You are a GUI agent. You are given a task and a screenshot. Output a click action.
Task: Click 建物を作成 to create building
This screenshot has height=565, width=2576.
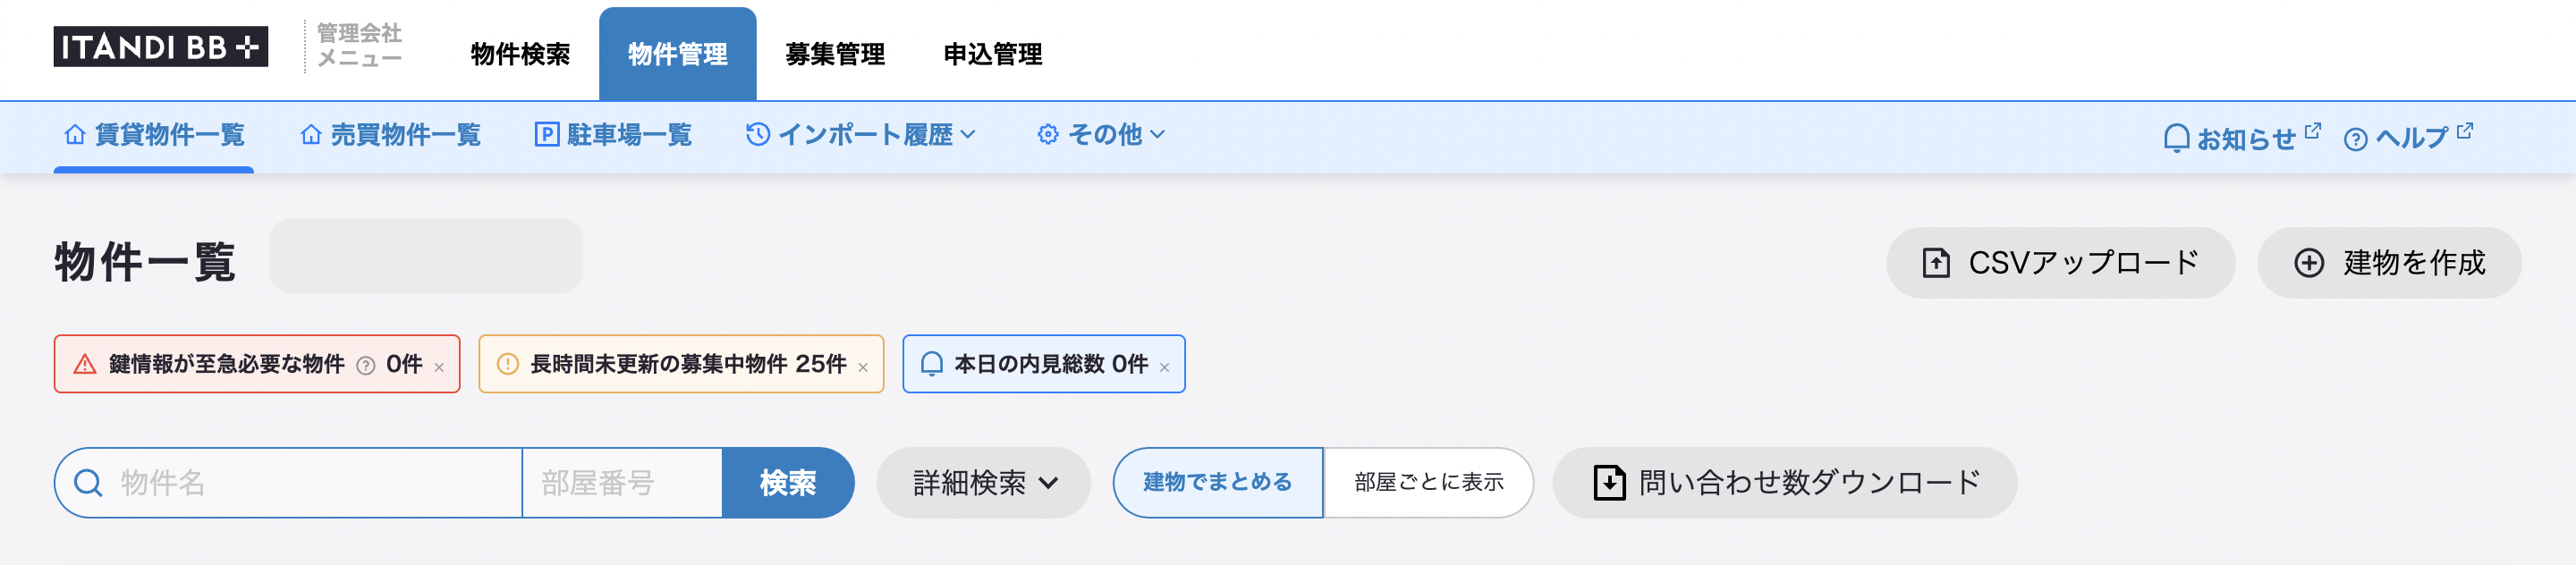2388,263
